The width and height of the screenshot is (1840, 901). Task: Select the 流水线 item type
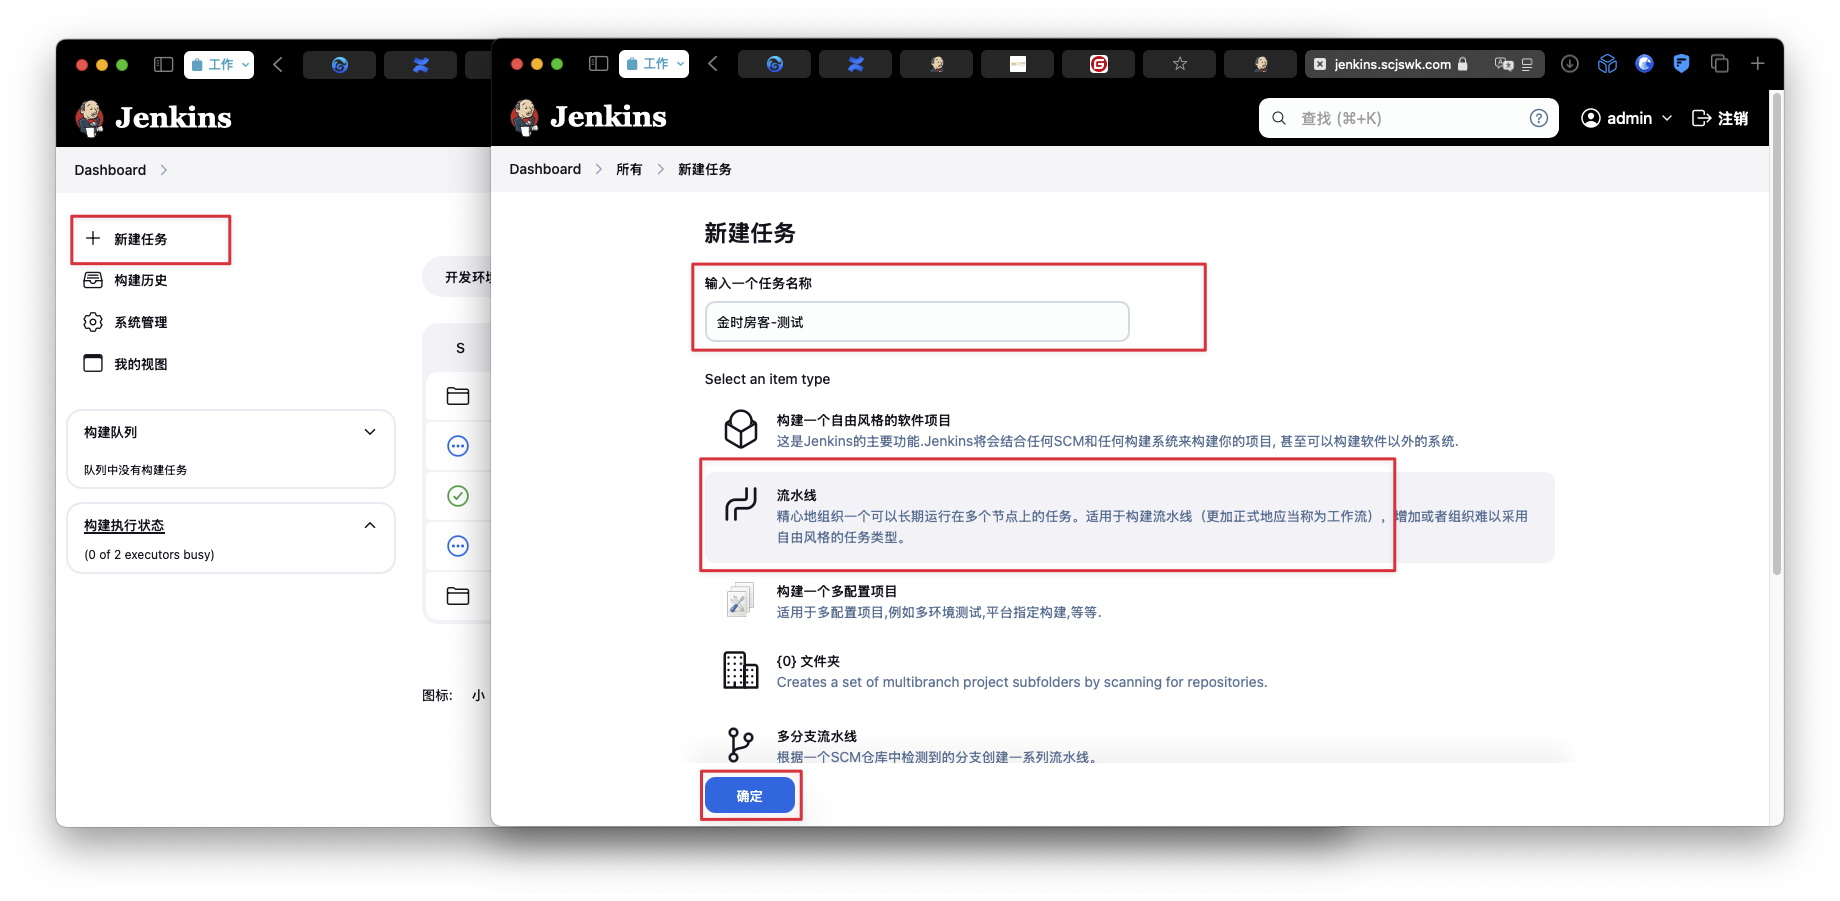point(1129,516)
